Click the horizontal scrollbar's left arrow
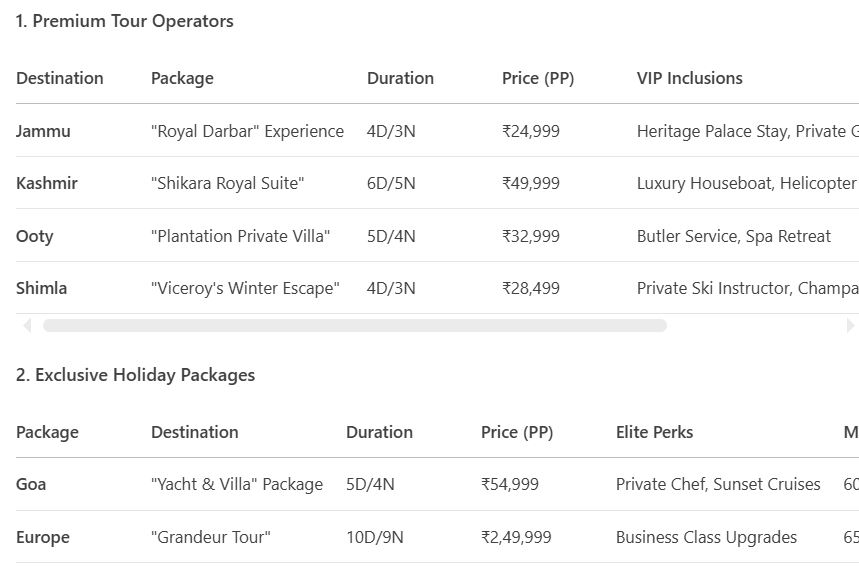This screenshot has width=859, height=567. pyautogui.click(x=27, y=325)
